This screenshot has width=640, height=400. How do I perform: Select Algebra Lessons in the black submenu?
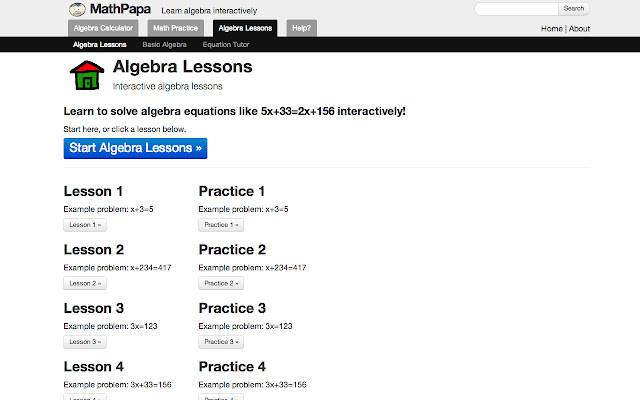pos(98,45)
